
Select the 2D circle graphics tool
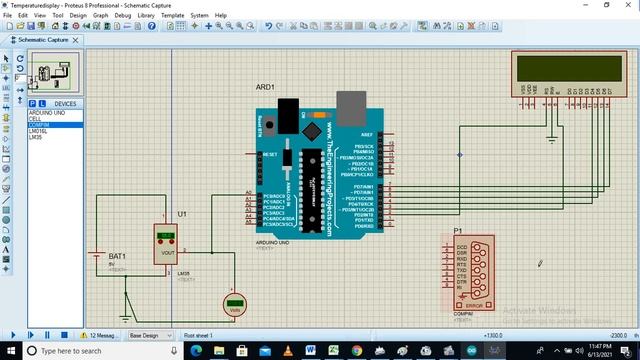click(6, 220)
